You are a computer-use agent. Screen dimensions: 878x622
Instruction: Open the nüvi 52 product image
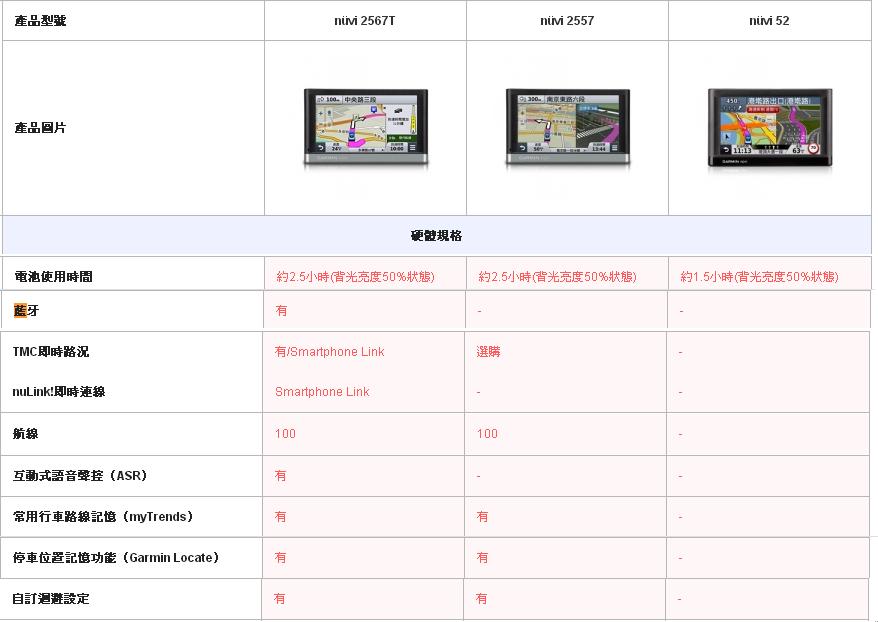click(x=770, y=128)
